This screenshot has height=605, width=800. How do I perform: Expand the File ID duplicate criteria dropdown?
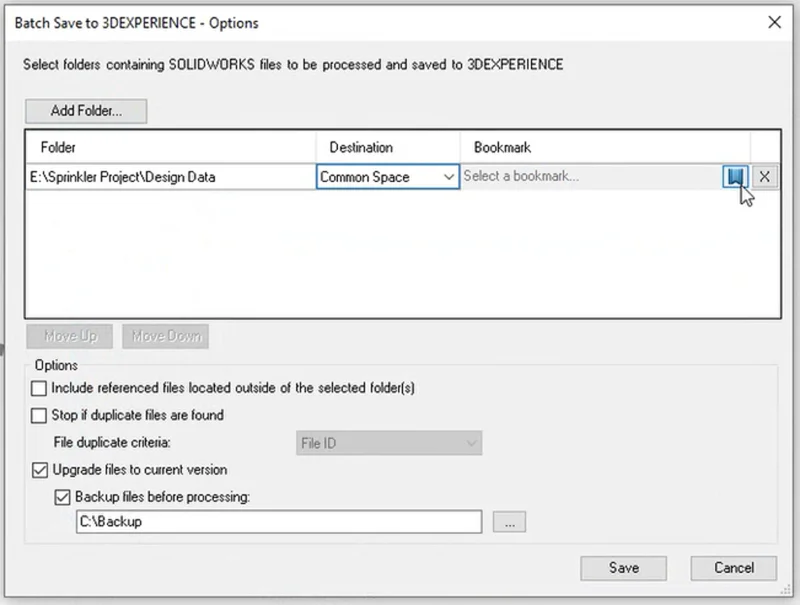389,443
